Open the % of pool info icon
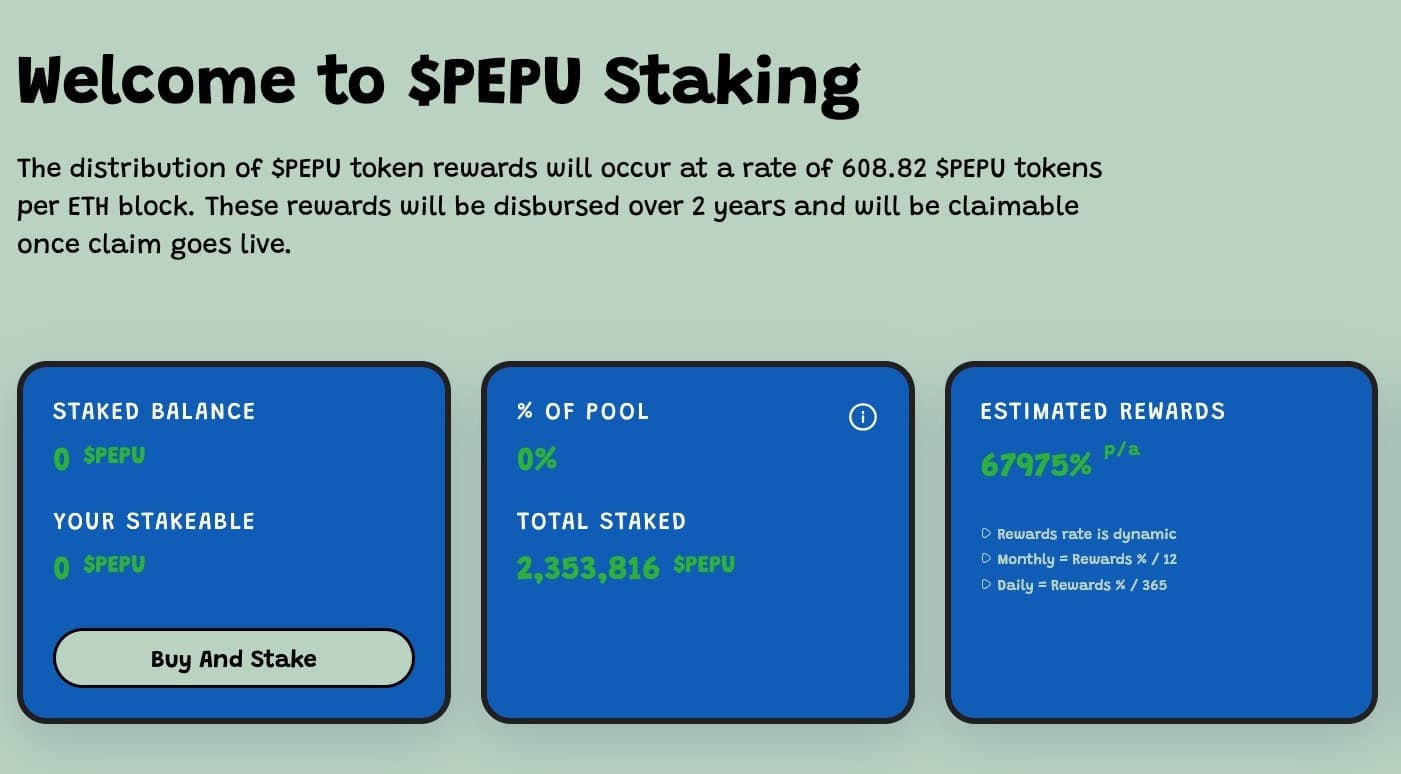Image resolution: width=1401 pixels, height=774 pixels. point(862,417)
